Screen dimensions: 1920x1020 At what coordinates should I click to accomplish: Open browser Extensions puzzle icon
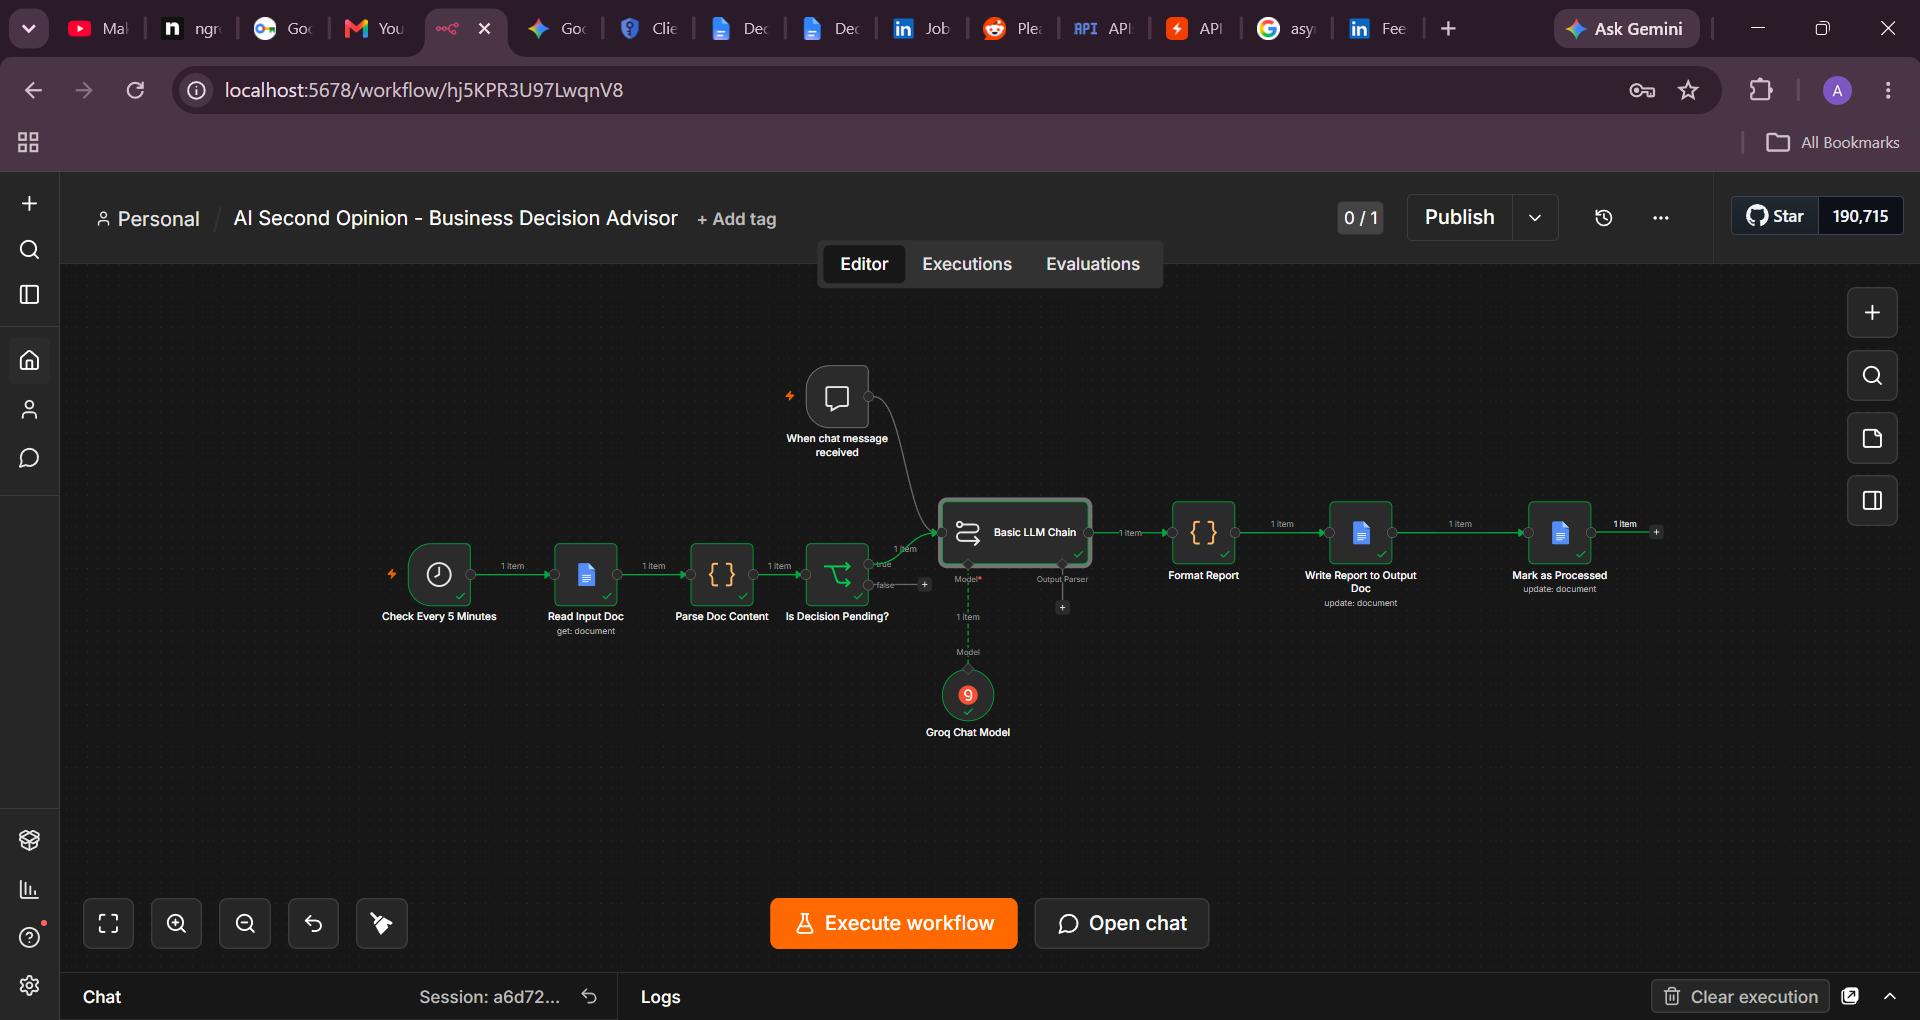point(1761,90)
